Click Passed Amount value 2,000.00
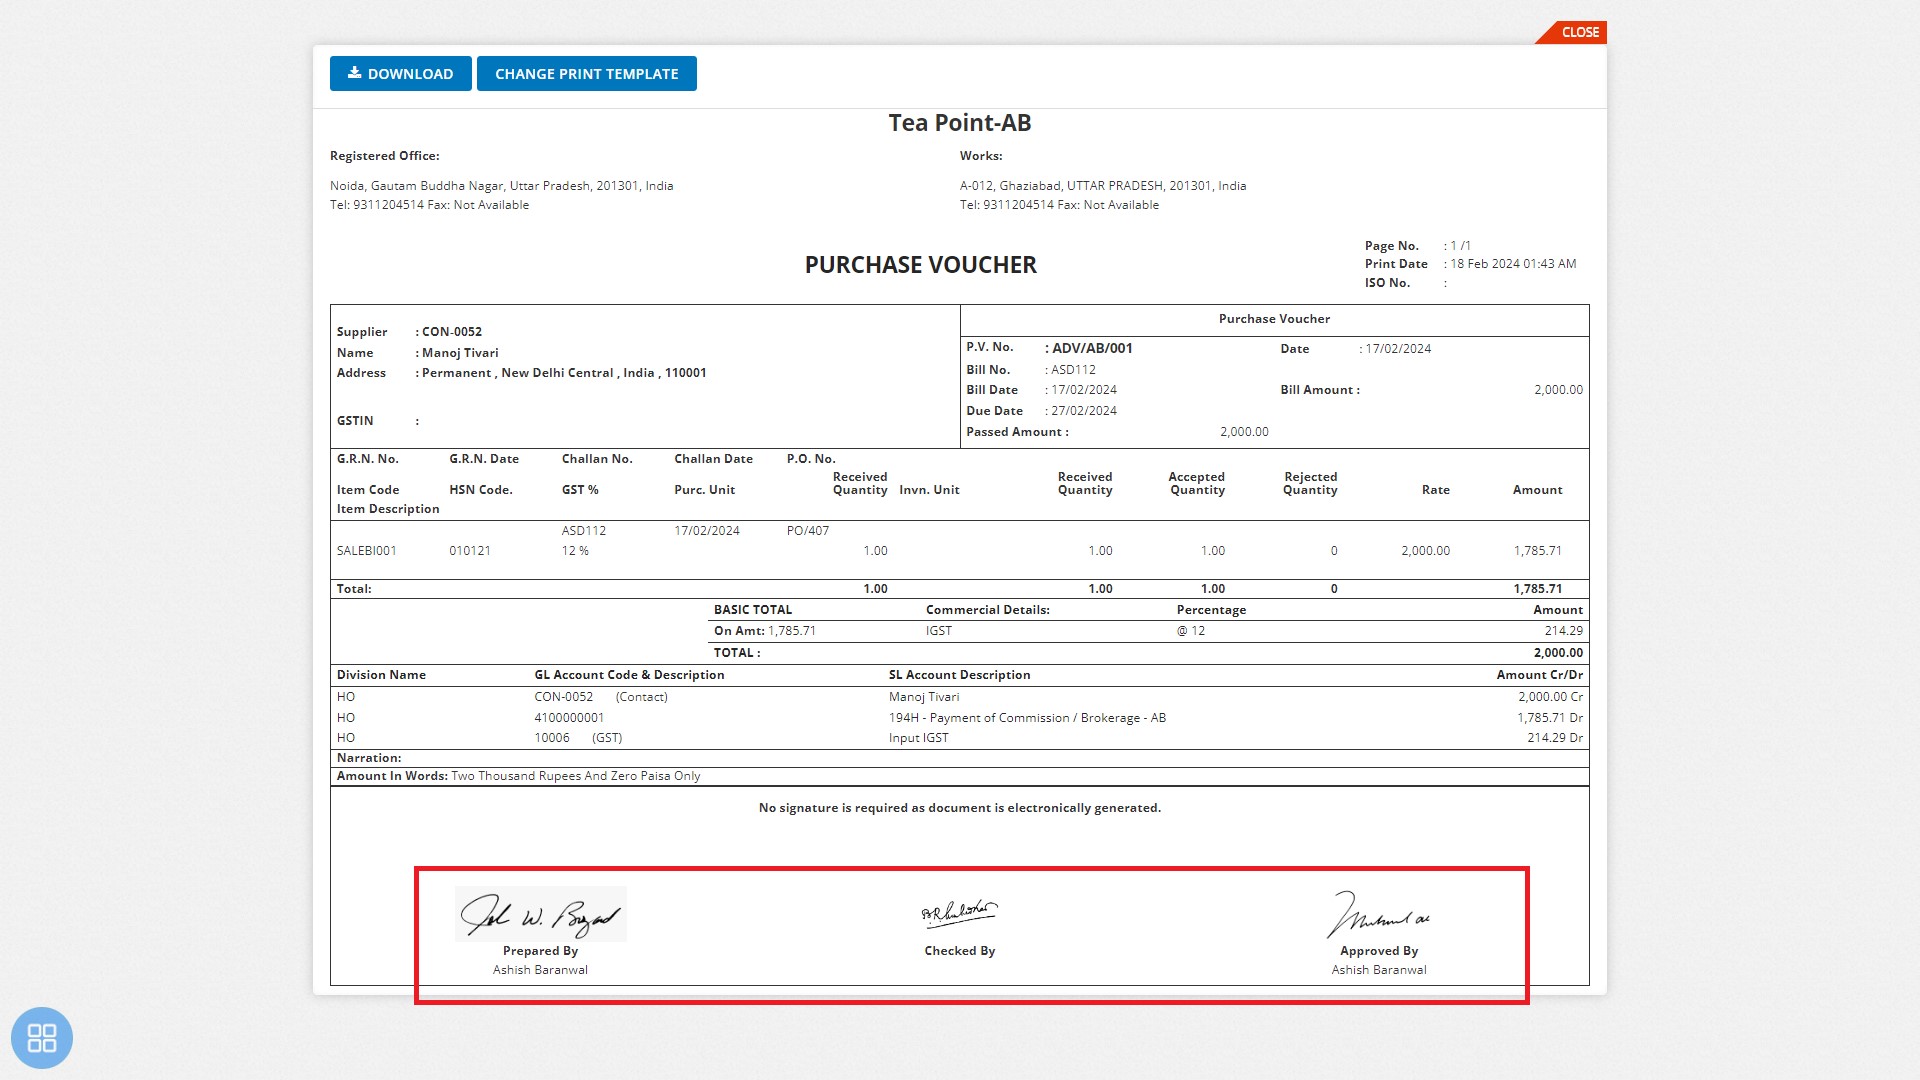This screenshot has width=1920, height=1080. [1244, 432]
